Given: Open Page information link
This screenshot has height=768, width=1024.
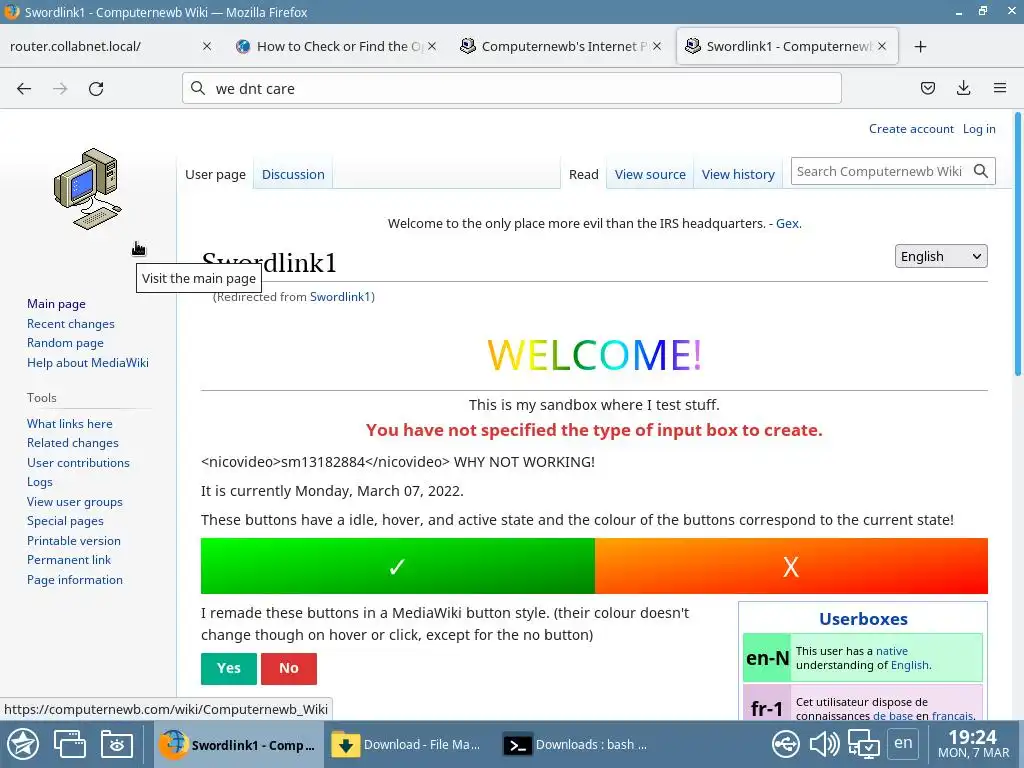Looking at the screenshot, I should [x=74, y=579].
